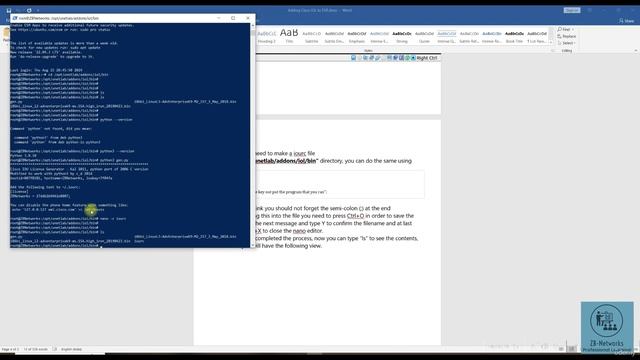
Task: Click the underlined word 'nano' in the document
Action: (x=299, y=231)
